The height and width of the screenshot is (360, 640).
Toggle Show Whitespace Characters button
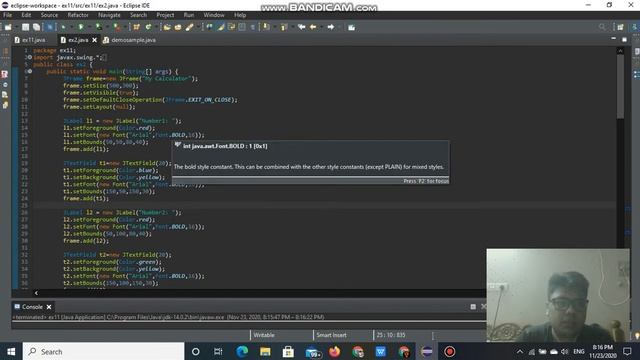[x=253, y=27]
